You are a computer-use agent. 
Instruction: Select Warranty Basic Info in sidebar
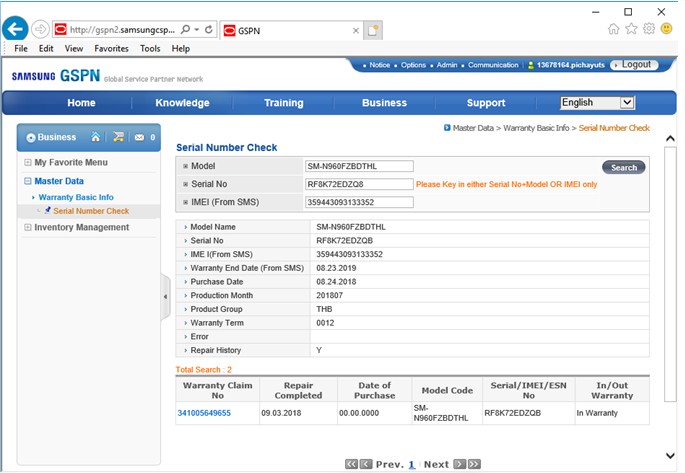click(x=76, y=197)
